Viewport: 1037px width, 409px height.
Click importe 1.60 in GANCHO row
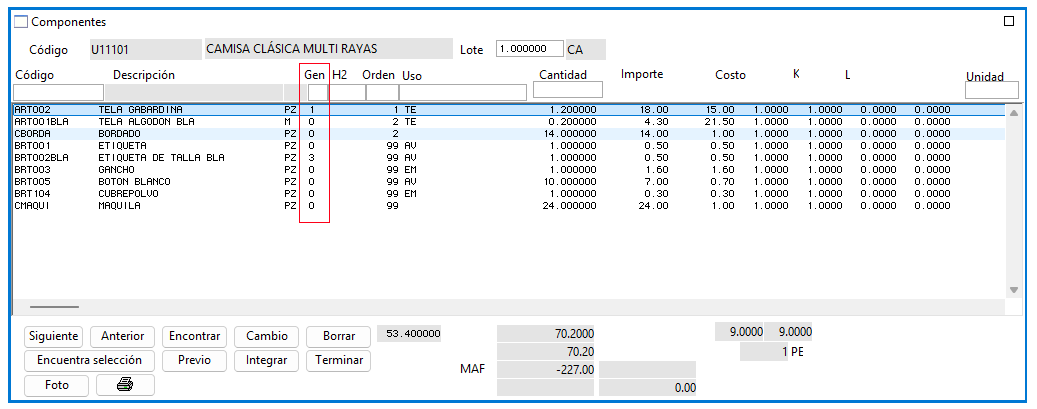click(x=657, y=169)
